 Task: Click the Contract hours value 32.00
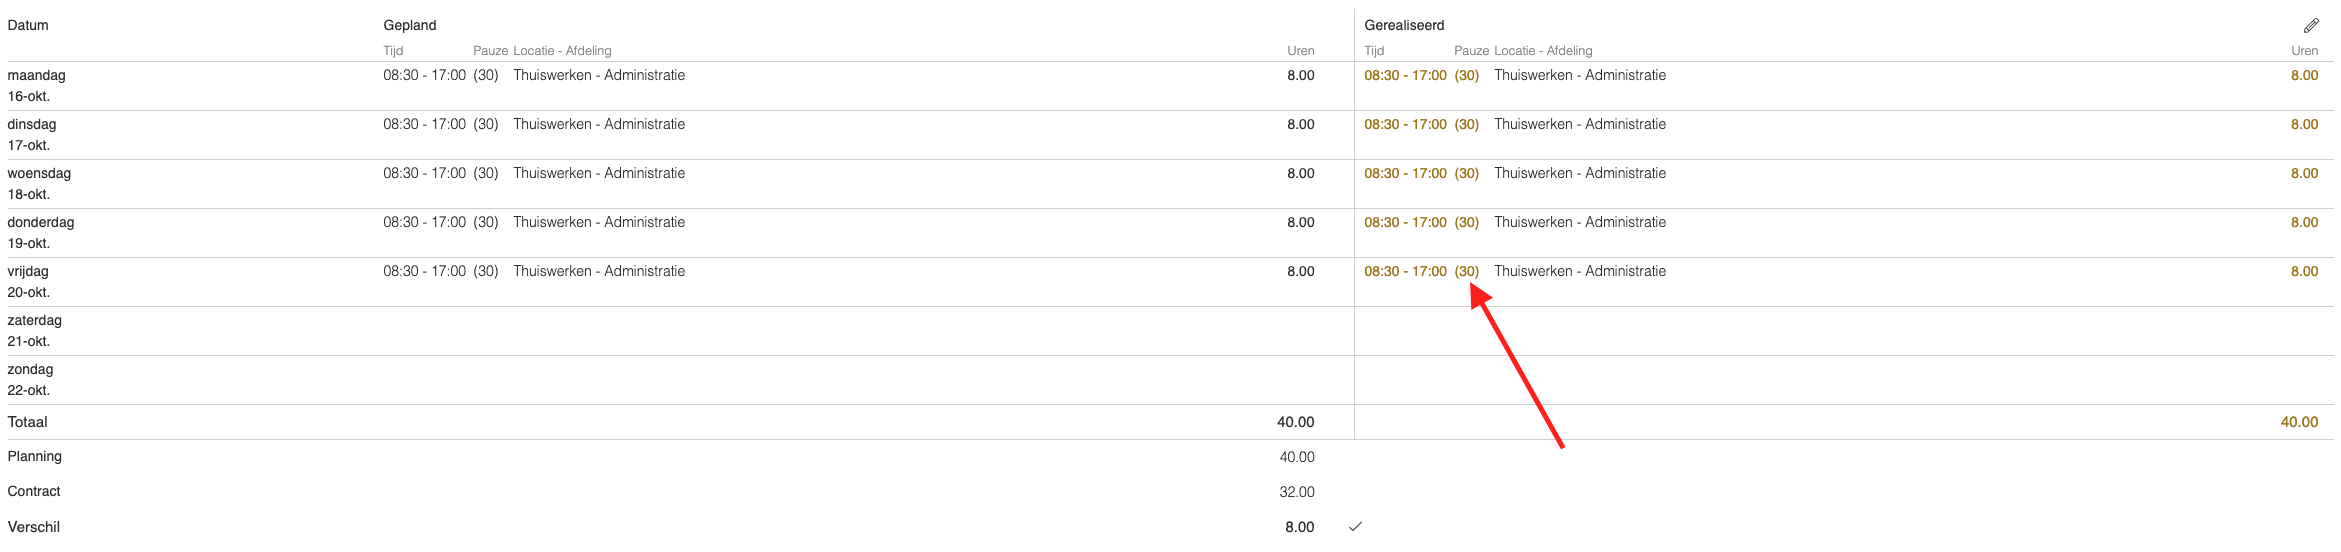pyautogui.click(x=1297, y=492)
